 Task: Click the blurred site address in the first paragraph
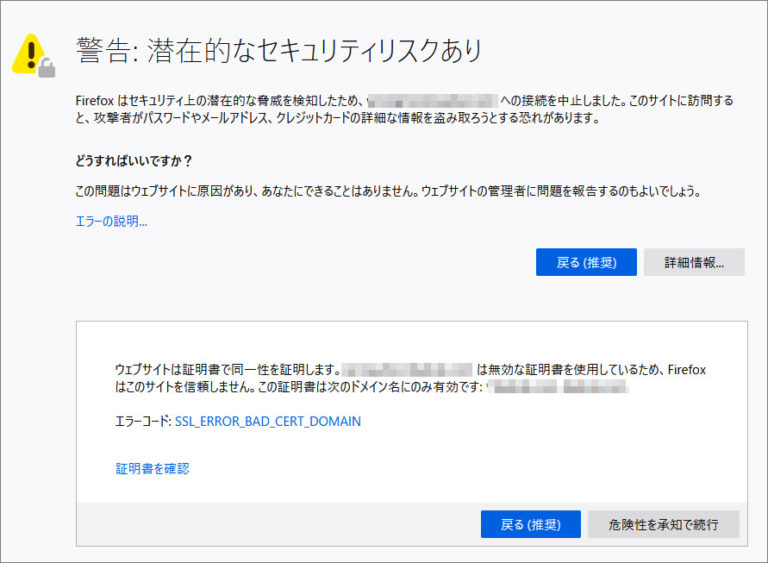pyautogui.click(x=432, y=100)
